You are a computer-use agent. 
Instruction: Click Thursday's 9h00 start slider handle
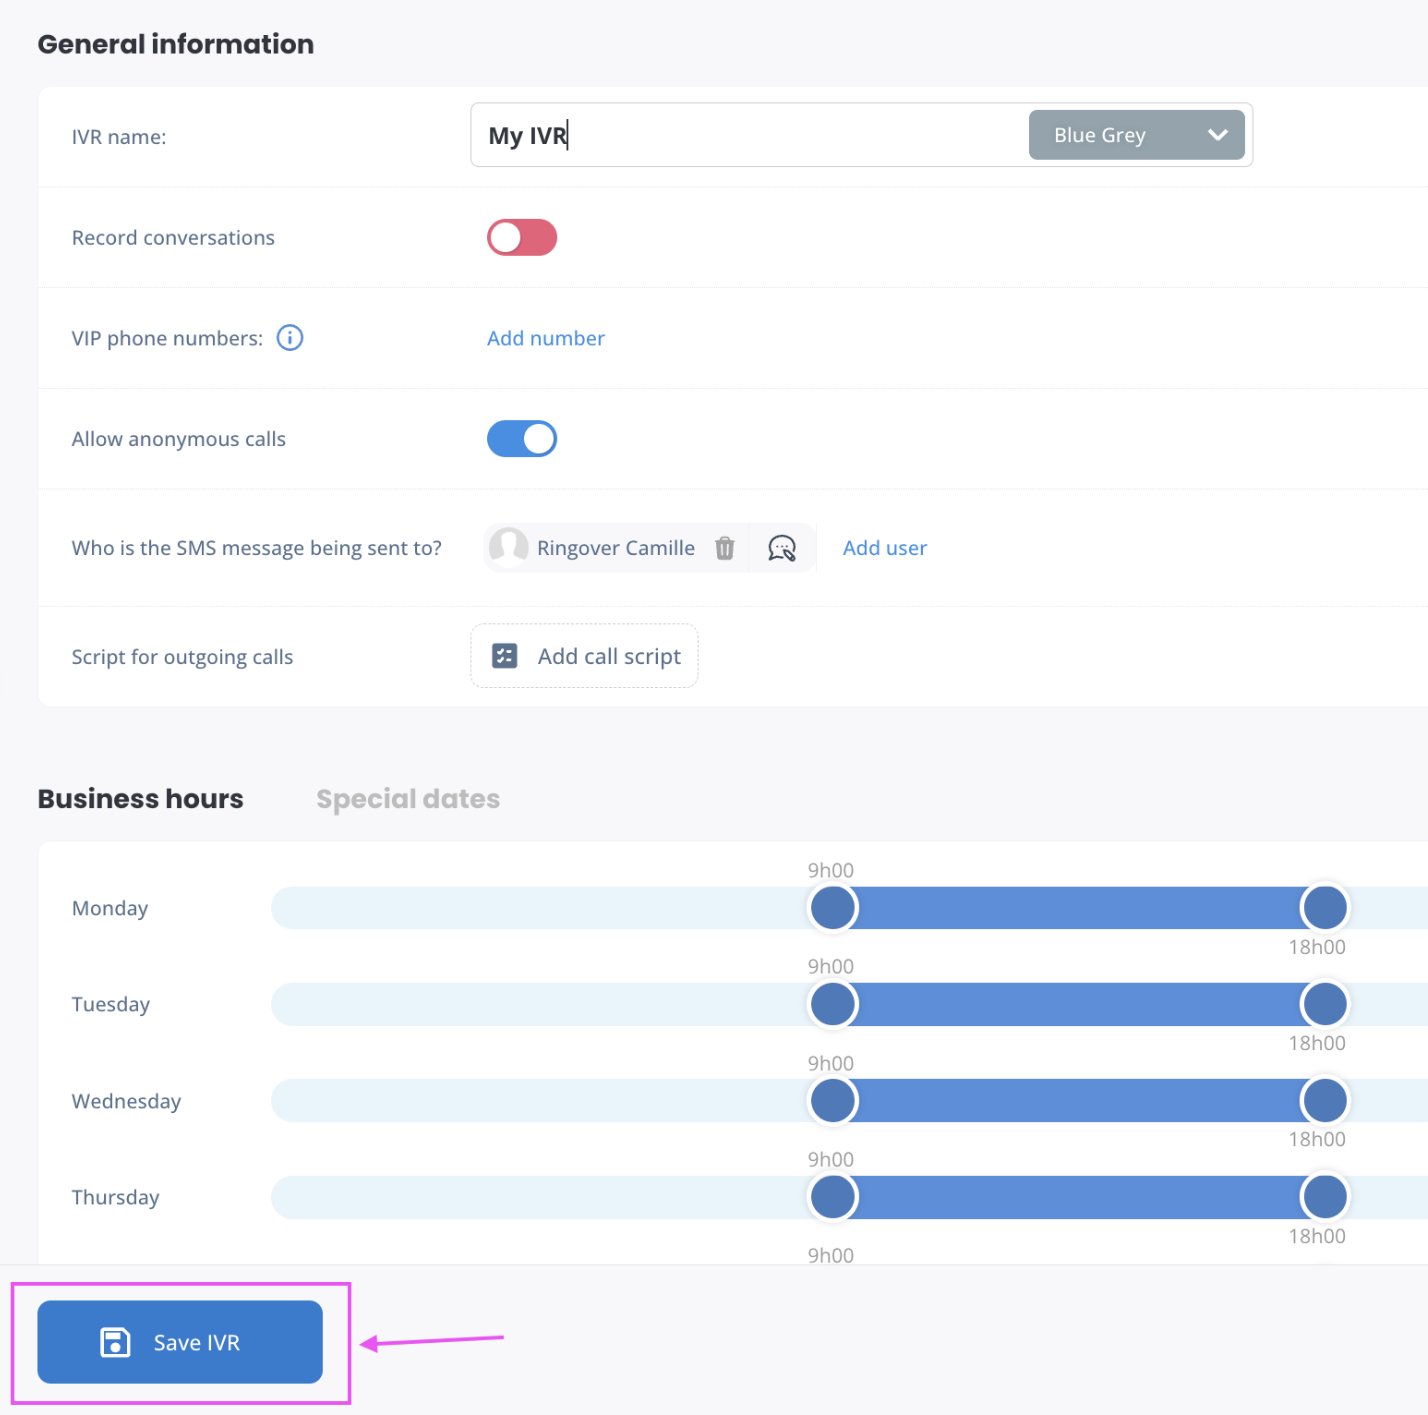tap(833, 1197)
